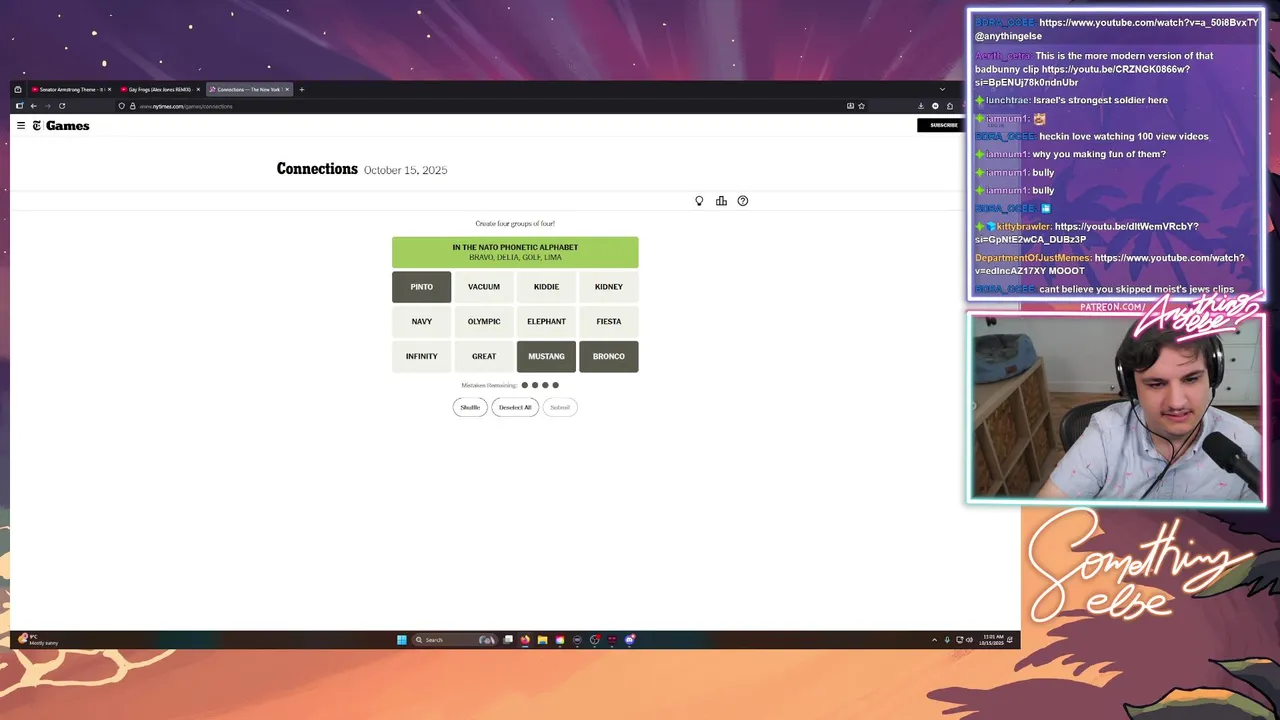
Task: Select the GREAT tile
Action: tap(484, 356)
